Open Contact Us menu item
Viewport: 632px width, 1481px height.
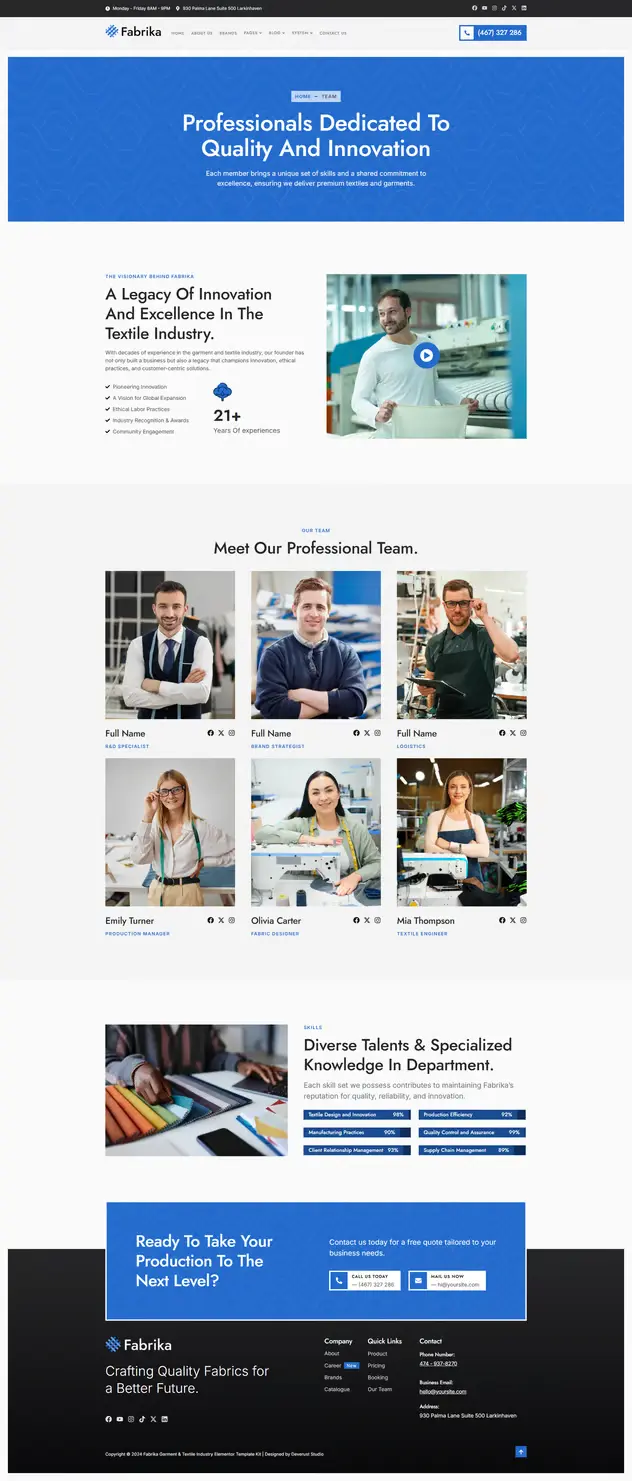[333, 33]
